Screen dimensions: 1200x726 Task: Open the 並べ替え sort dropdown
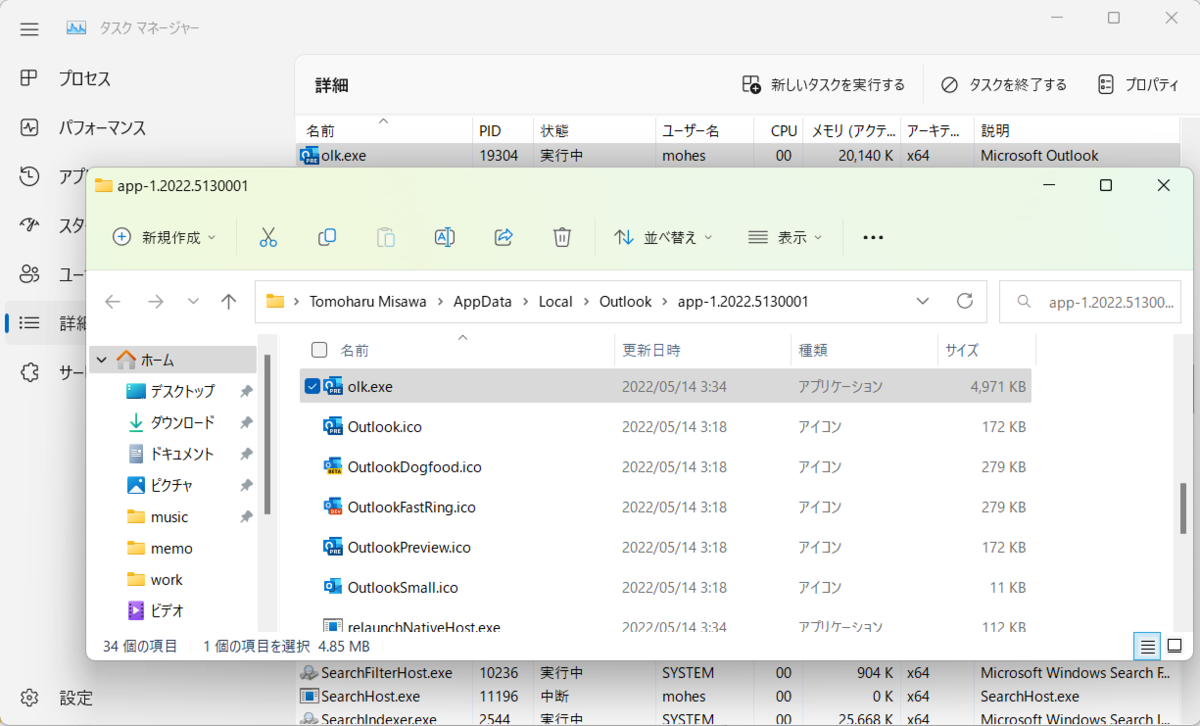tap(664, 237)
